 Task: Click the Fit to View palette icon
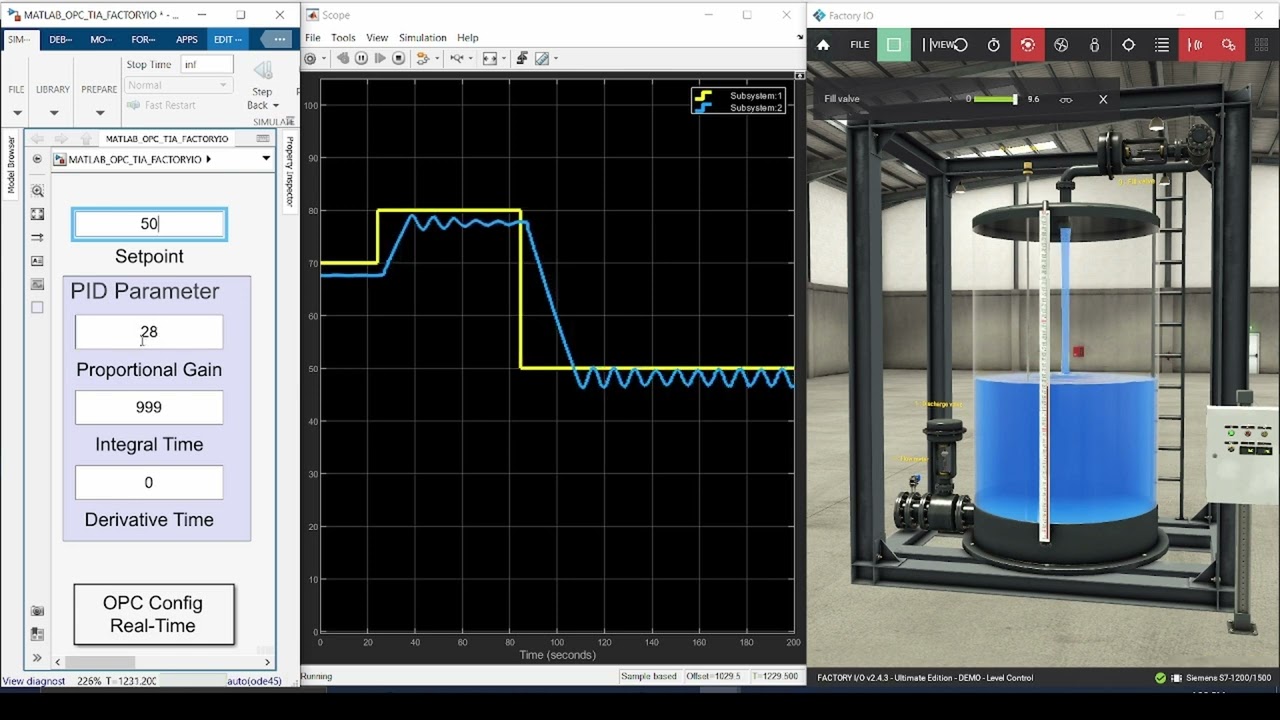[x=37, y=214]
